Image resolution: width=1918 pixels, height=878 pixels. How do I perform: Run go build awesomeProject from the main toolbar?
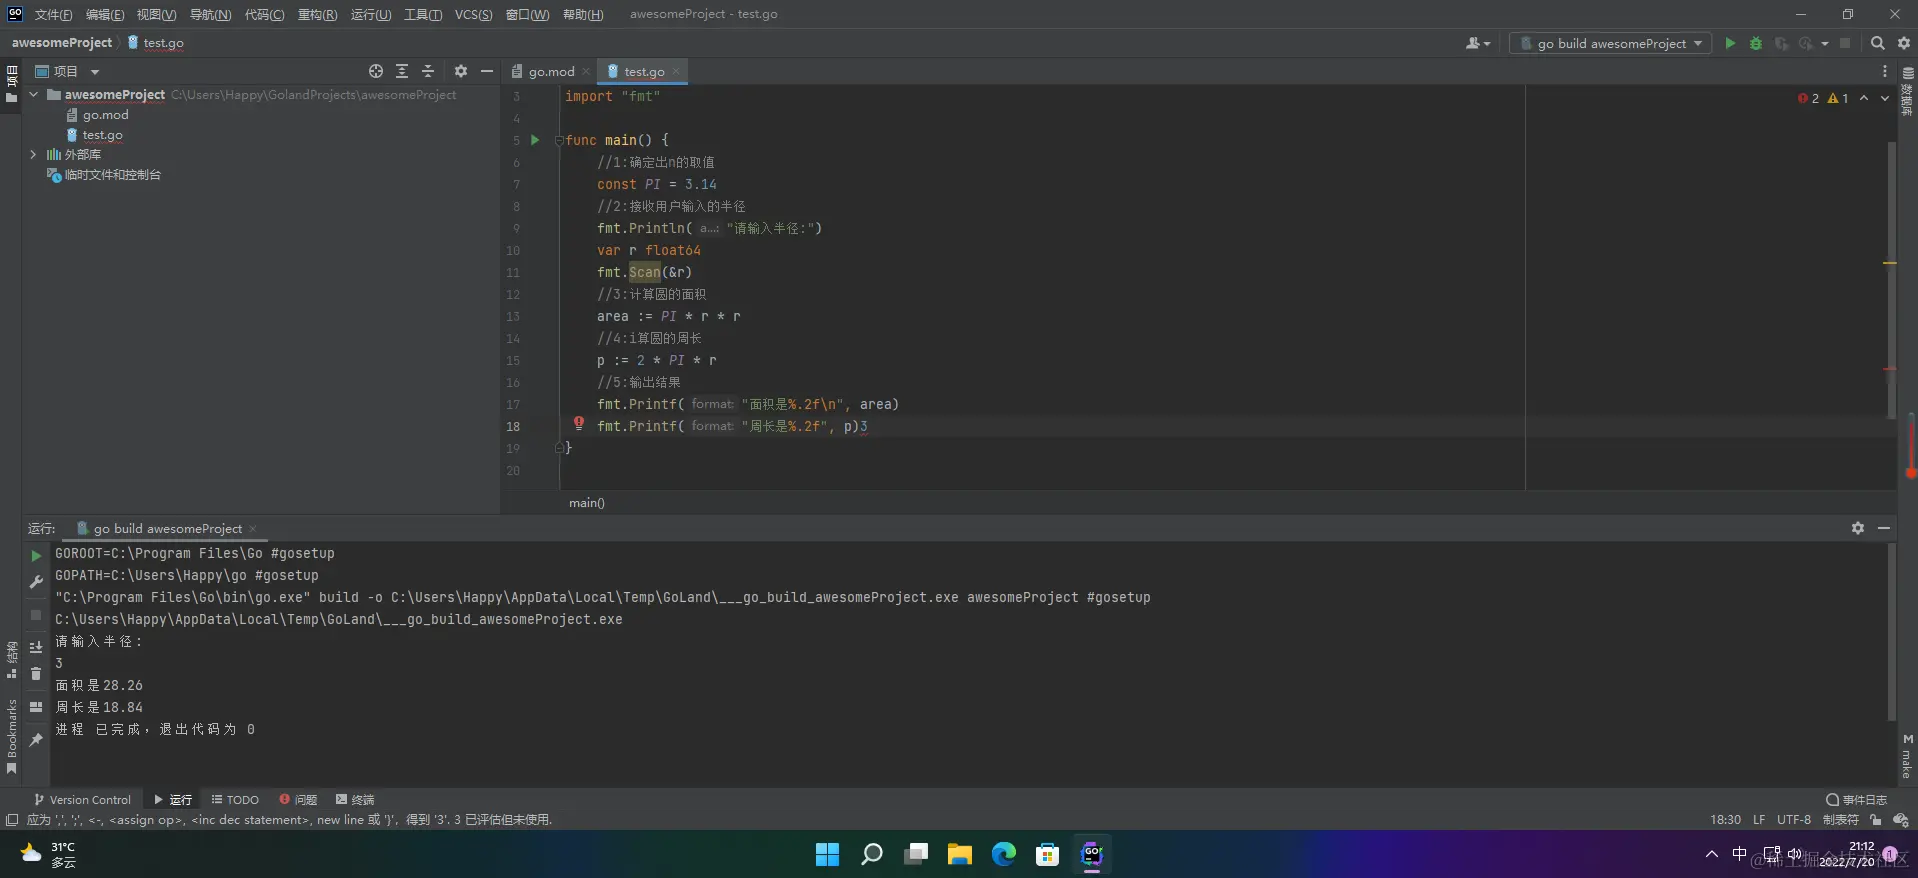click(x=1730, y=43)
